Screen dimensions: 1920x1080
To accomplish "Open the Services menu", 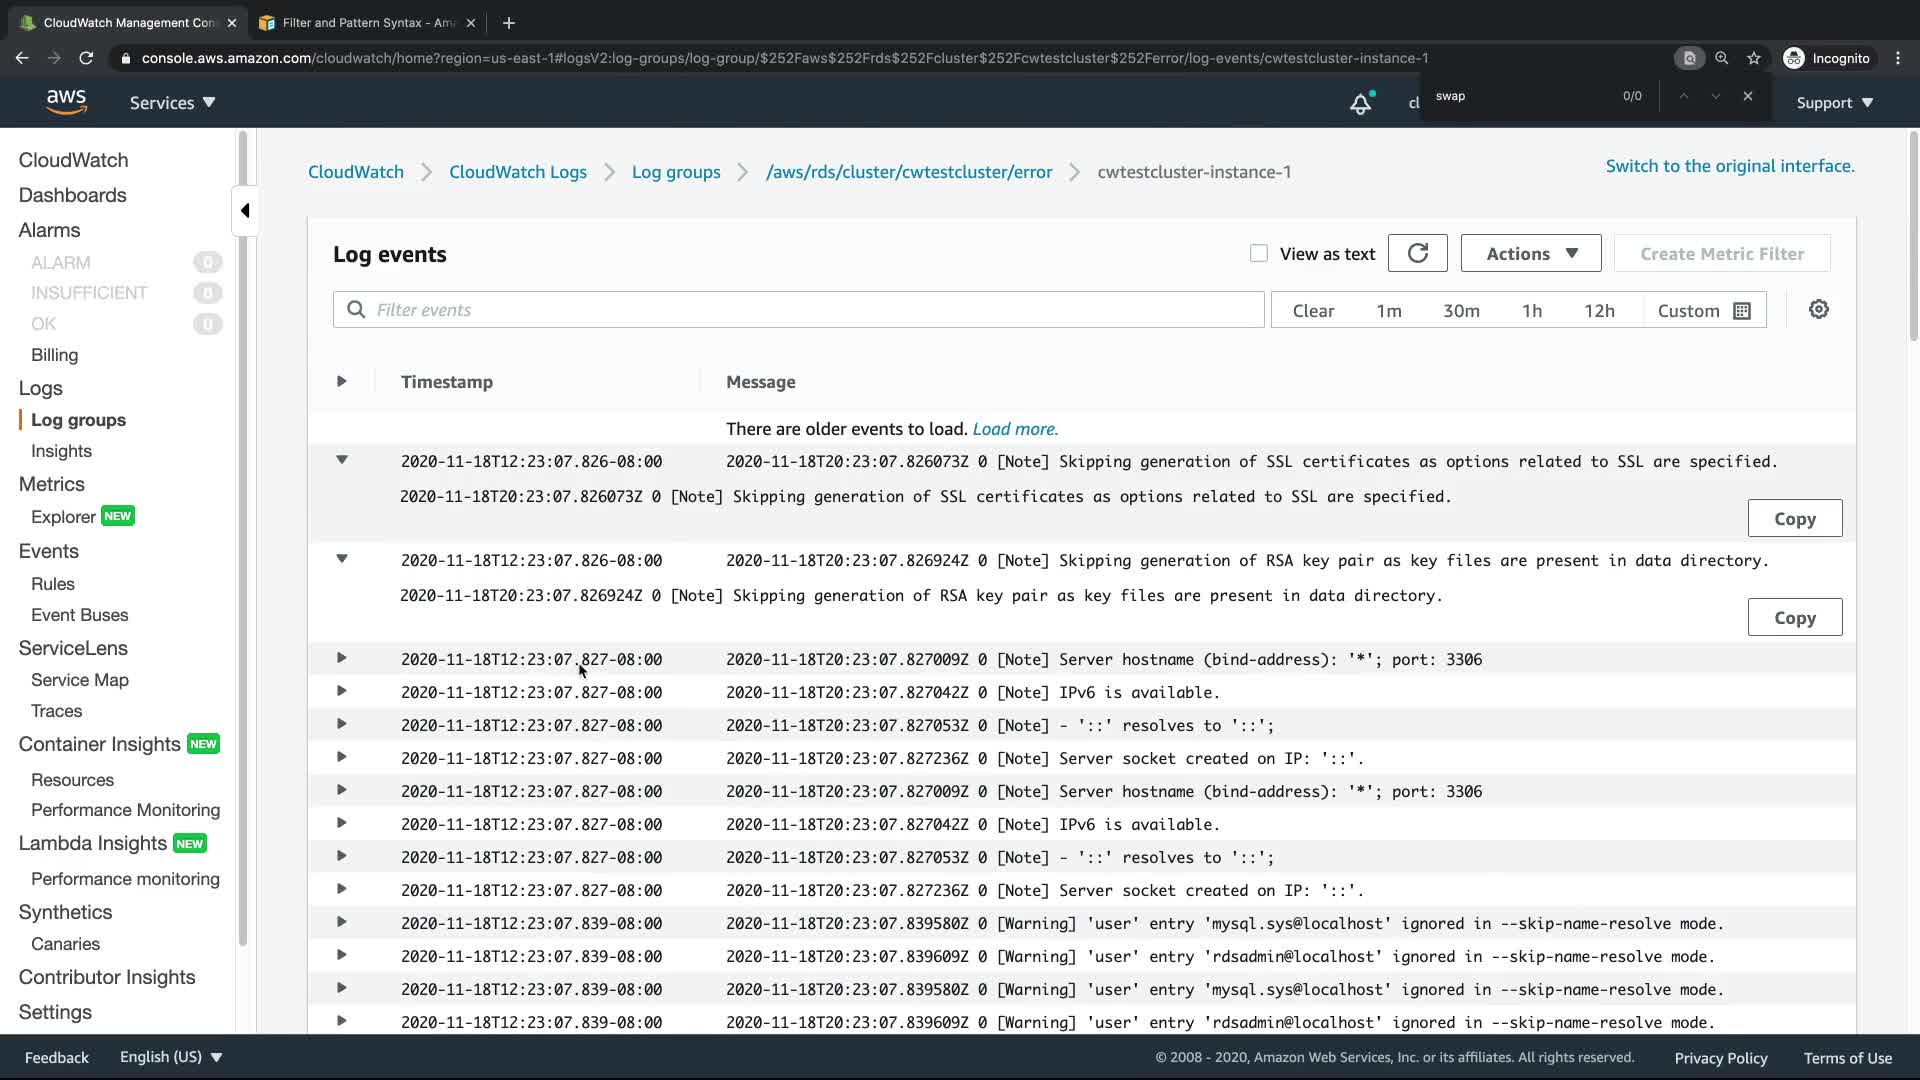I will (x=172, y=103).
